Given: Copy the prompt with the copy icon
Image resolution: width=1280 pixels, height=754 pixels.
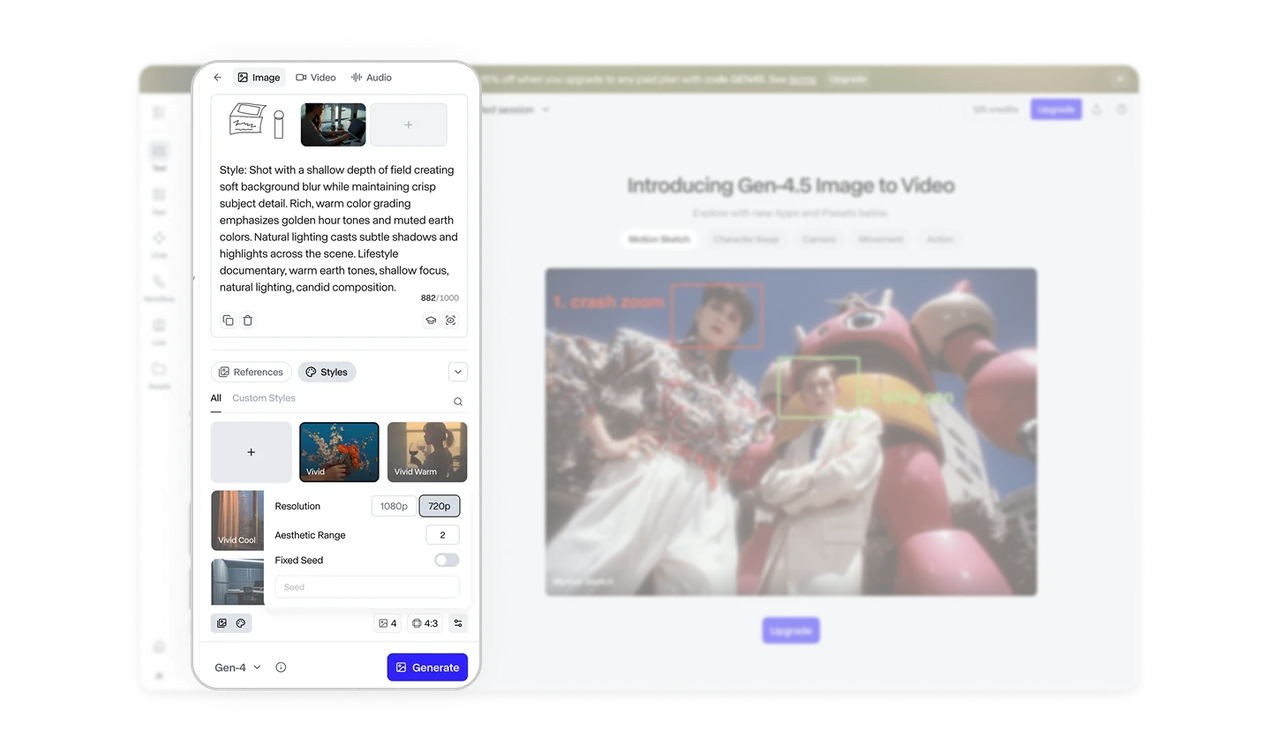Looking at the screenshot, I should coord(228,320).
